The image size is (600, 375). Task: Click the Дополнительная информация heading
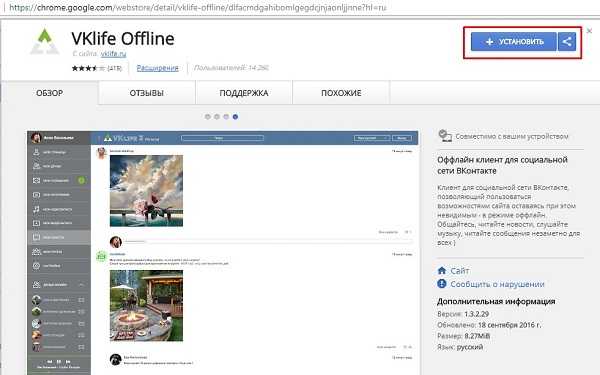(x=496, y=302)
